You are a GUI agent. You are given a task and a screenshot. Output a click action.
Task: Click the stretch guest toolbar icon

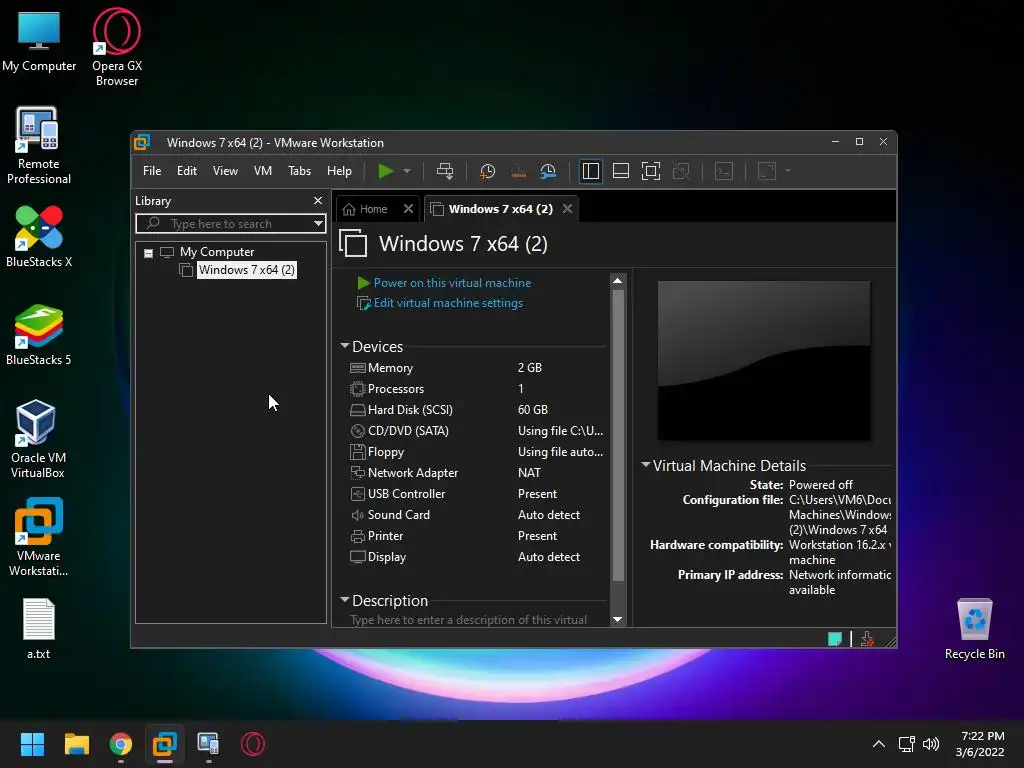point(767,171)
